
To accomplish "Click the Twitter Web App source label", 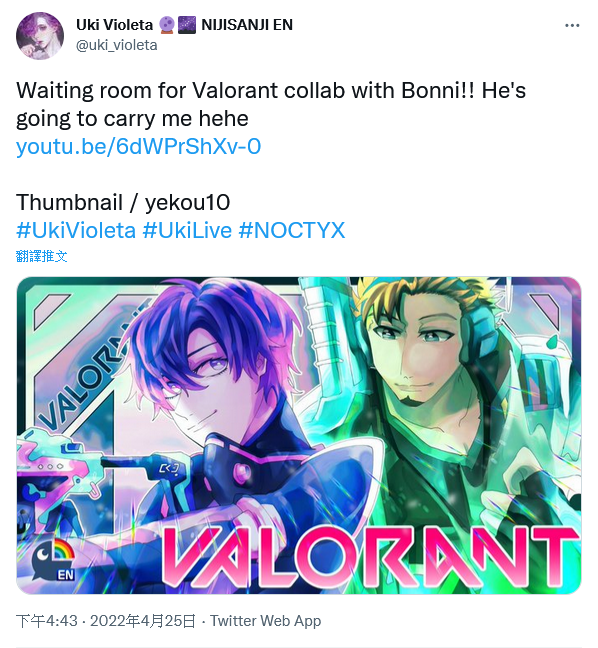I will click(x=265, y=621).
